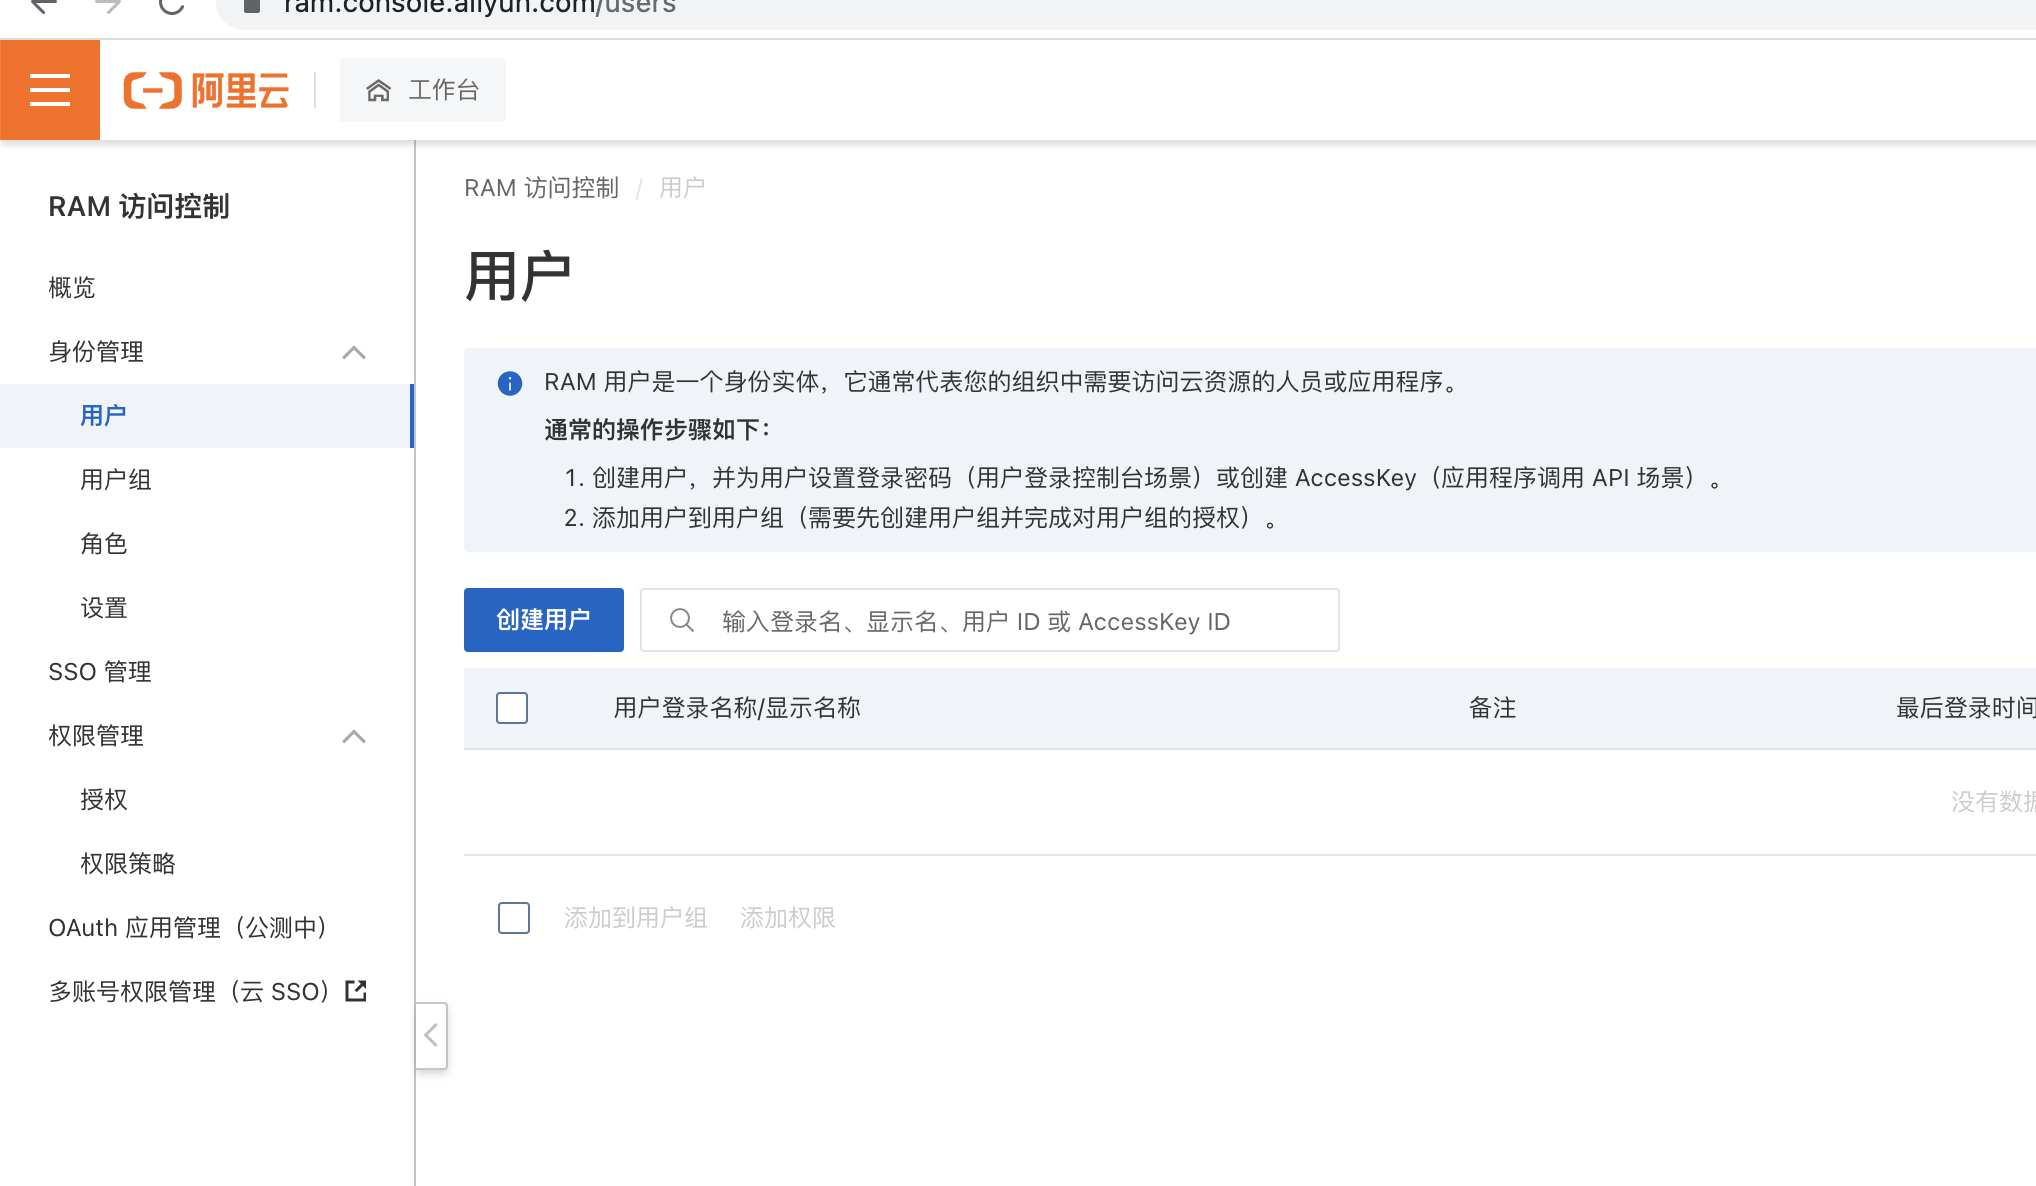Collapse the 身份管理 section
The image size is (2036, 1186).
click(353, 352)
